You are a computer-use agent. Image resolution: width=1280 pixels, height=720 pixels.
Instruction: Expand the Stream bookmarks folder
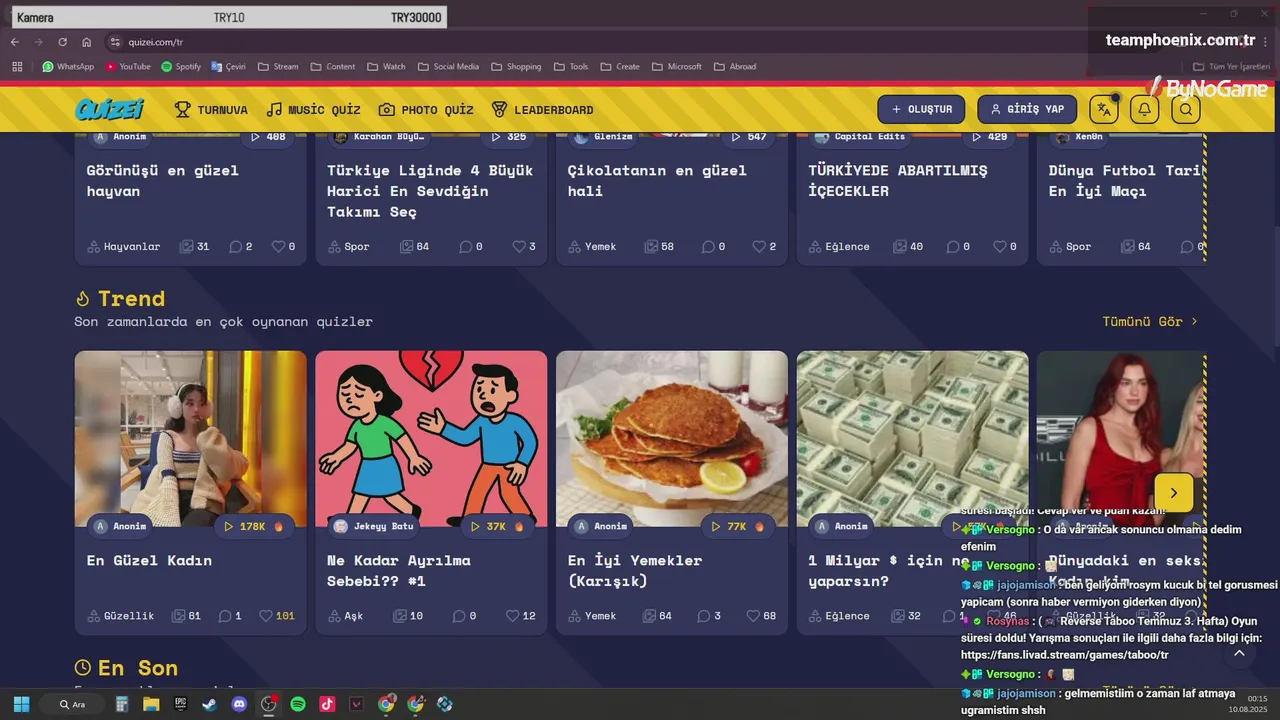coord(278,67)
